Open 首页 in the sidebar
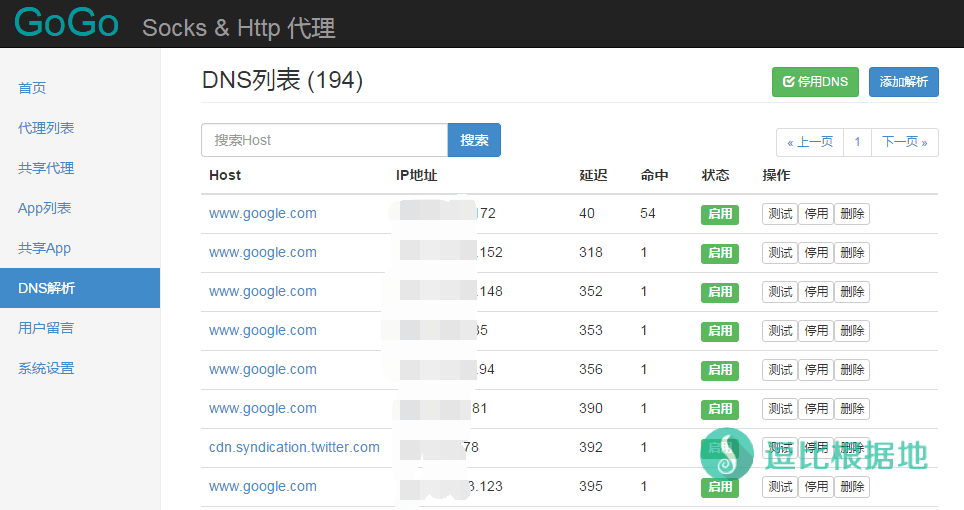 click(32, 88)
